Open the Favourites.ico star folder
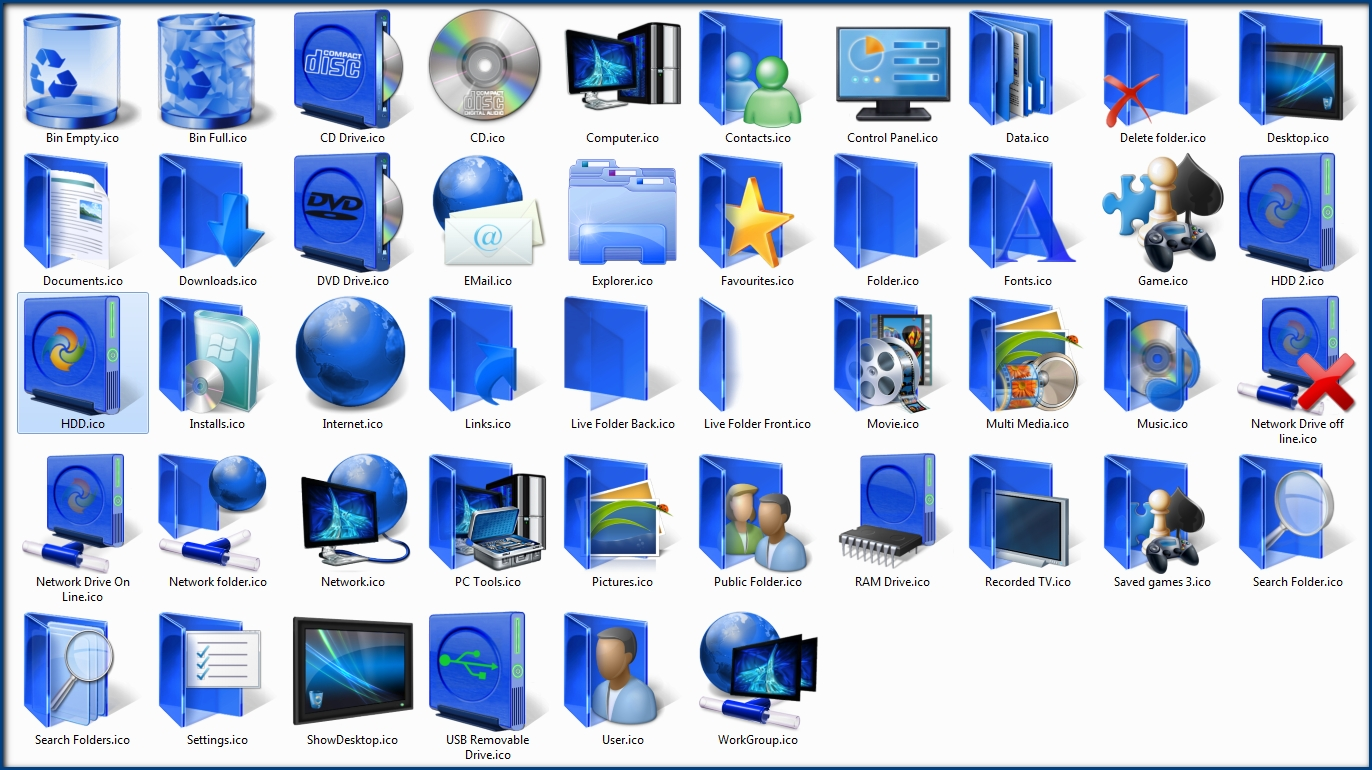Screen dimensions: 1372x770 coord(756,211)
